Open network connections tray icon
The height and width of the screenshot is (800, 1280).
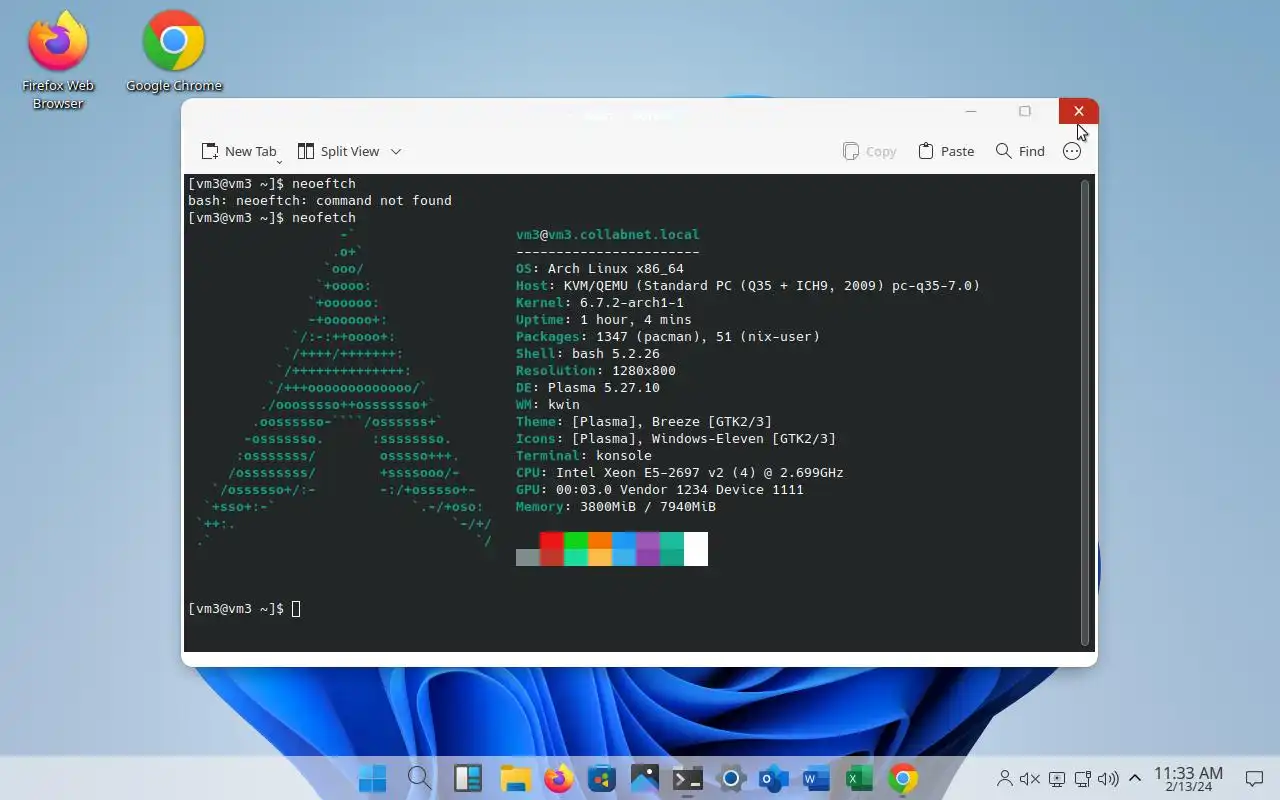tap(1082, 778)
